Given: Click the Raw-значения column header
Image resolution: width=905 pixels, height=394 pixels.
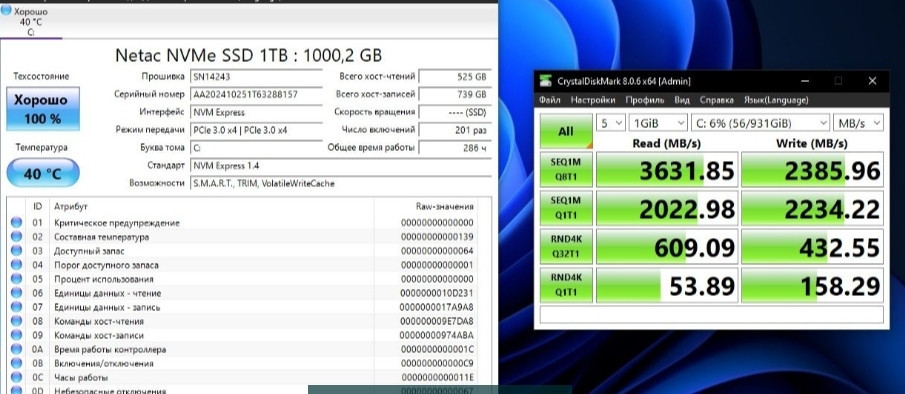Looking at the screenshot, I should (444, 207).
